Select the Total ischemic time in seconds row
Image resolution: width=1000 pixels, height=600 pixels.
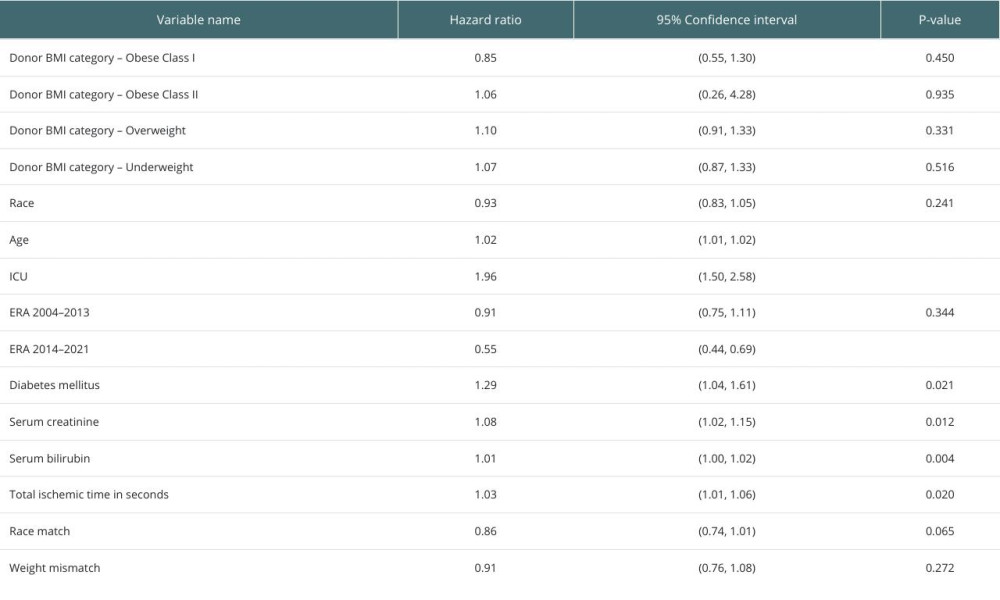pos(500,495)
